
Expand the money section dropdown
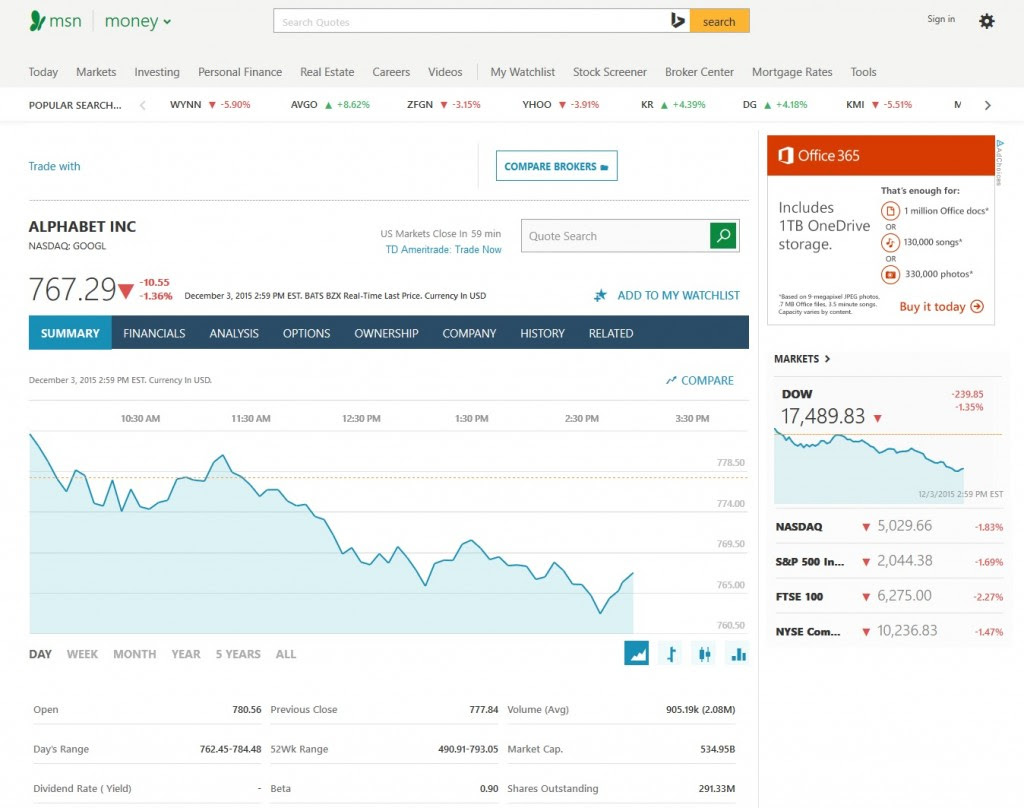click(167, 22)
